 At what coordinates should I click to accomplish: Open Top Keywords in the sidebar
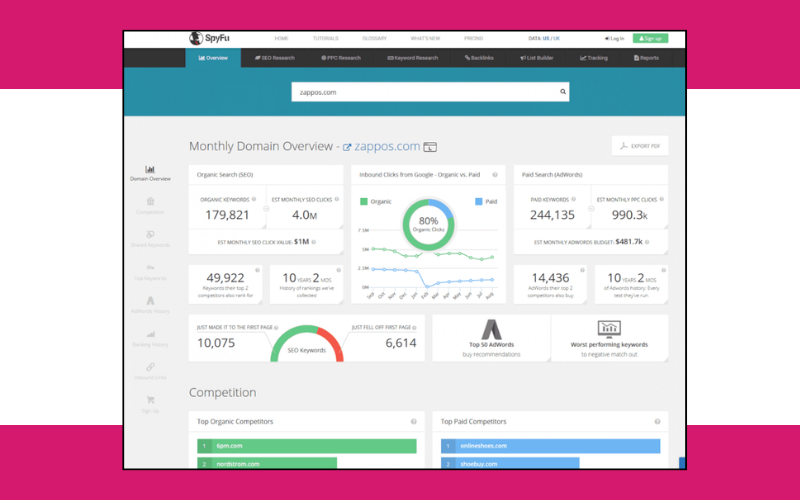150,272
